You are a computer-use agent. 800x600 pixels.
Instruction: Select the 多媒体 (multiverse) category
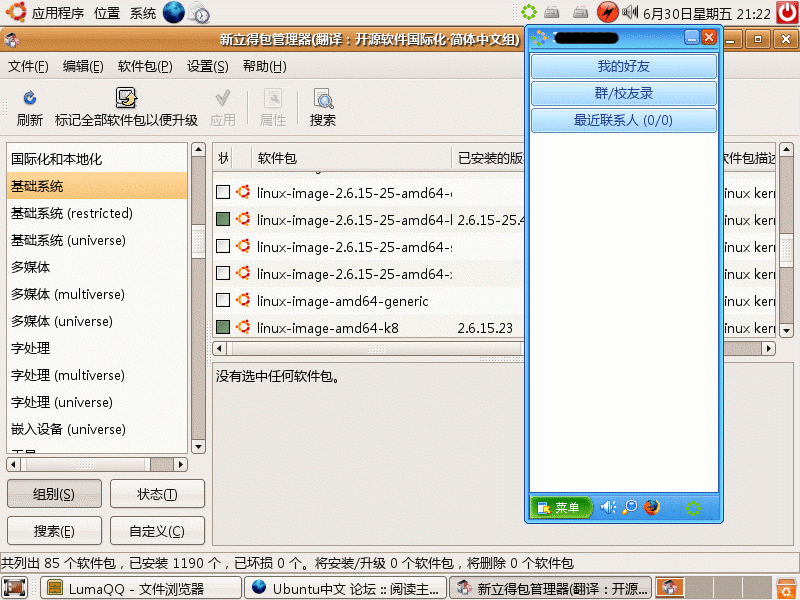tap(97, 294)
